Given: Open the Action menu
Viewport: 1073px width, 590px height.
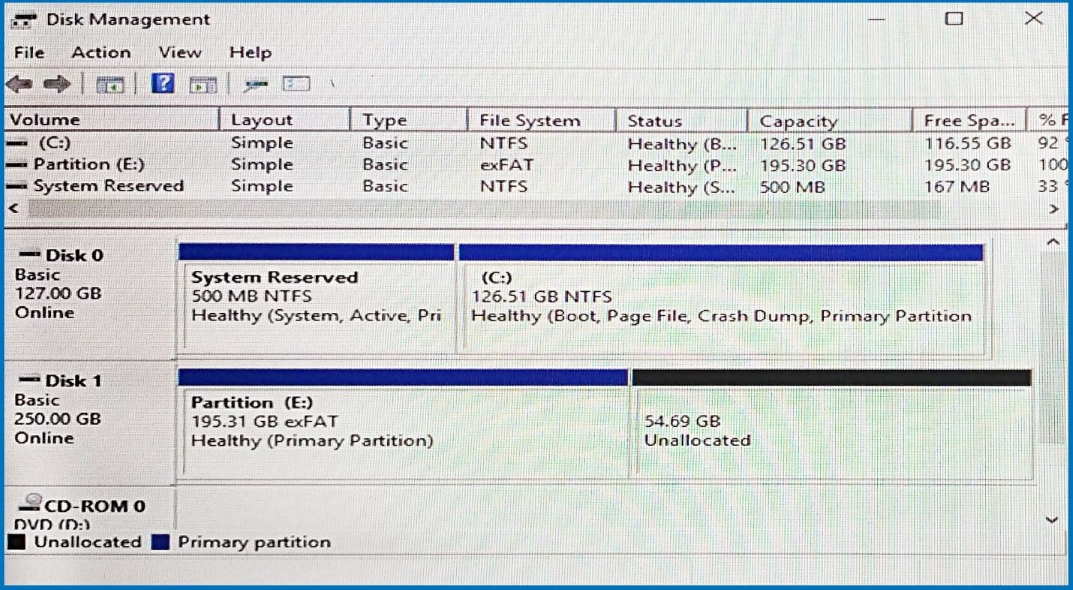Looking at the screenshot, I should [101, 52].
